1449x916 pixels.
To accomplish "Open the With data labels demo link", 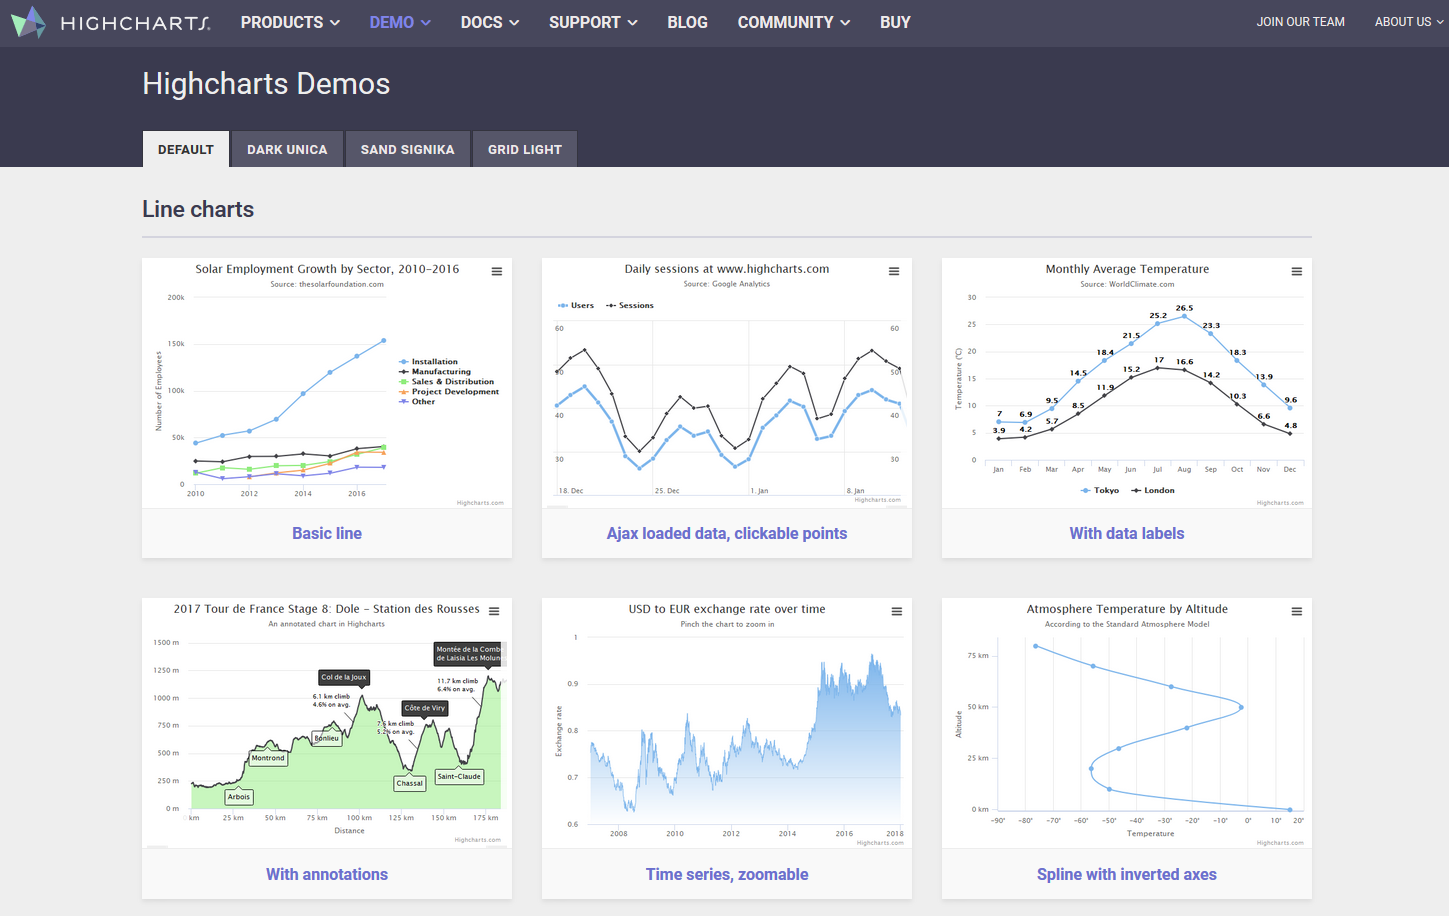I will [1127, 534].
